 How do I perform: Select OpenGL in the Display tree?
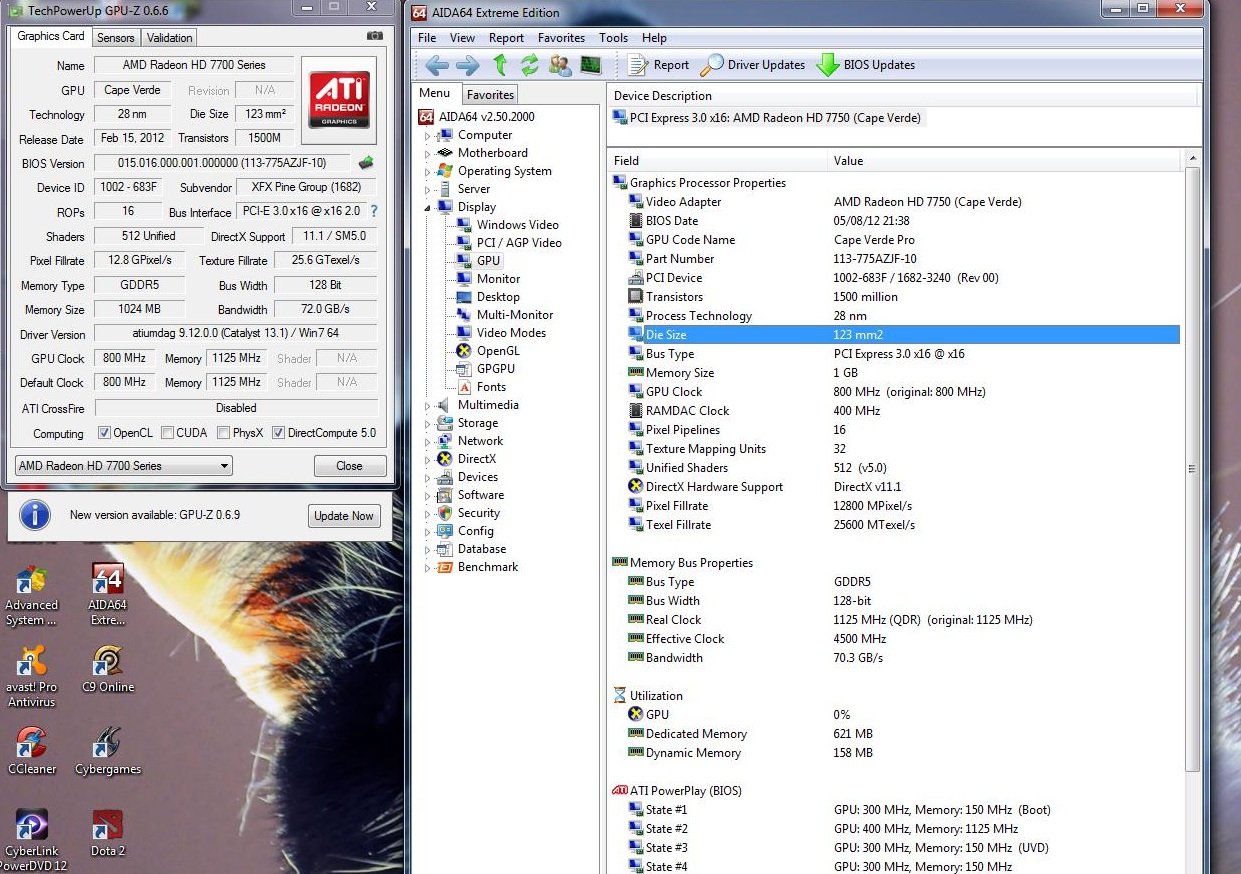487,351
